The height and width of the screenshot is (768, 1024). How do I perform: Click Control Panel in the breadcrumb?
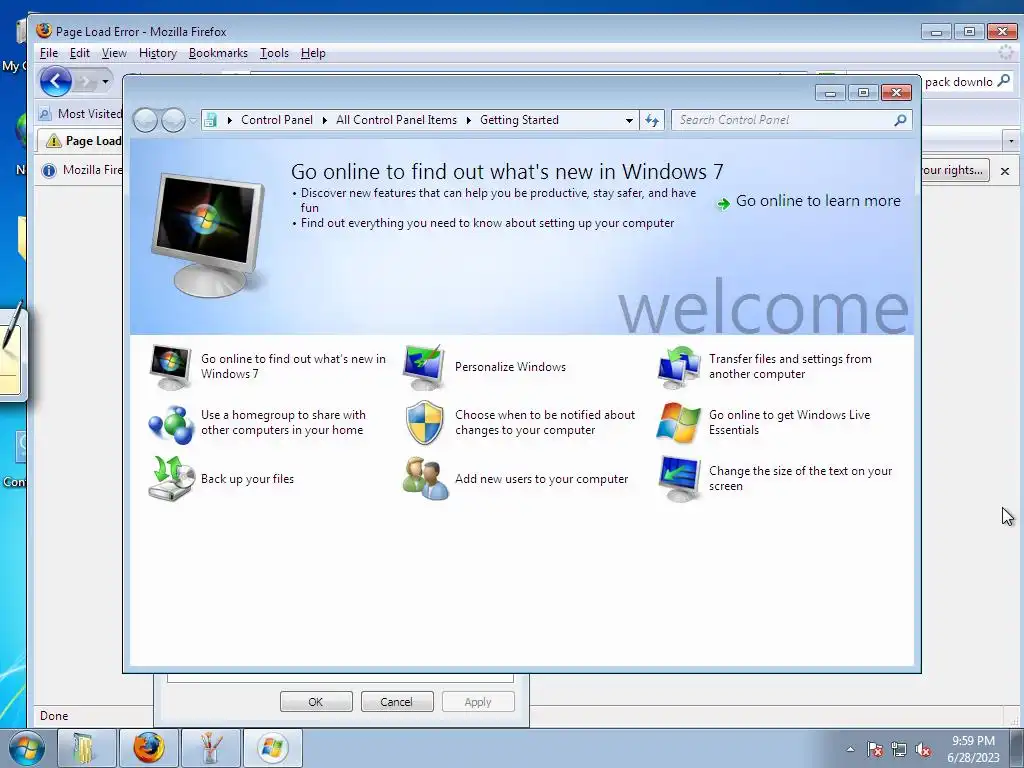[277, 120]
